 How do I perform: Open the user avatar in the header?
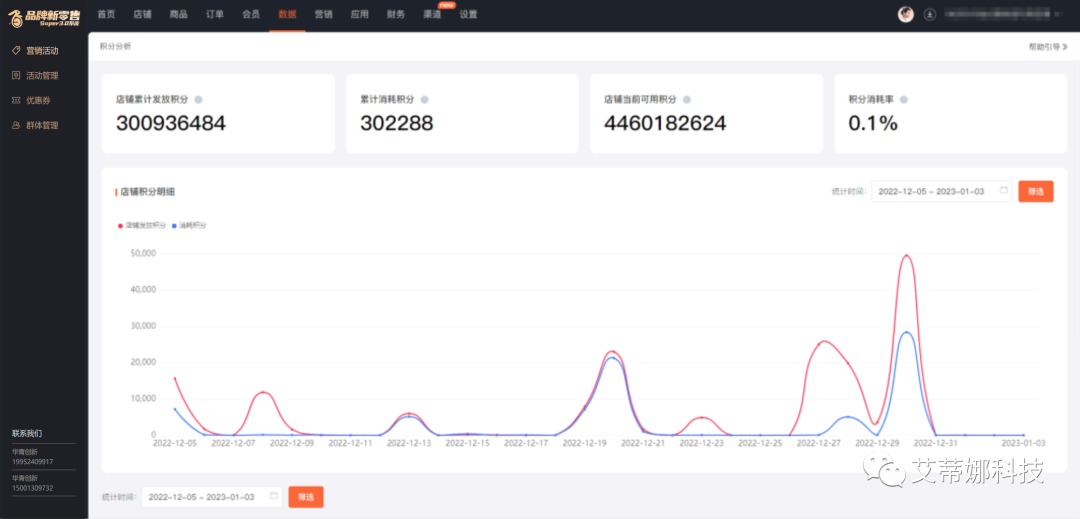pyautogui.click(x=906, y=14)
